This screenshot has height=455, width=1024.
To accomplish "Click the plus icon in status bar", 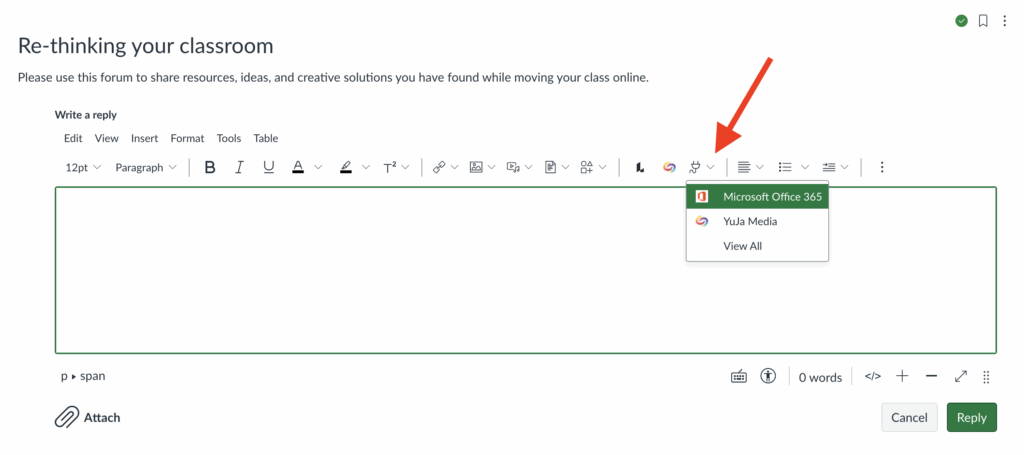I will 903,377.
